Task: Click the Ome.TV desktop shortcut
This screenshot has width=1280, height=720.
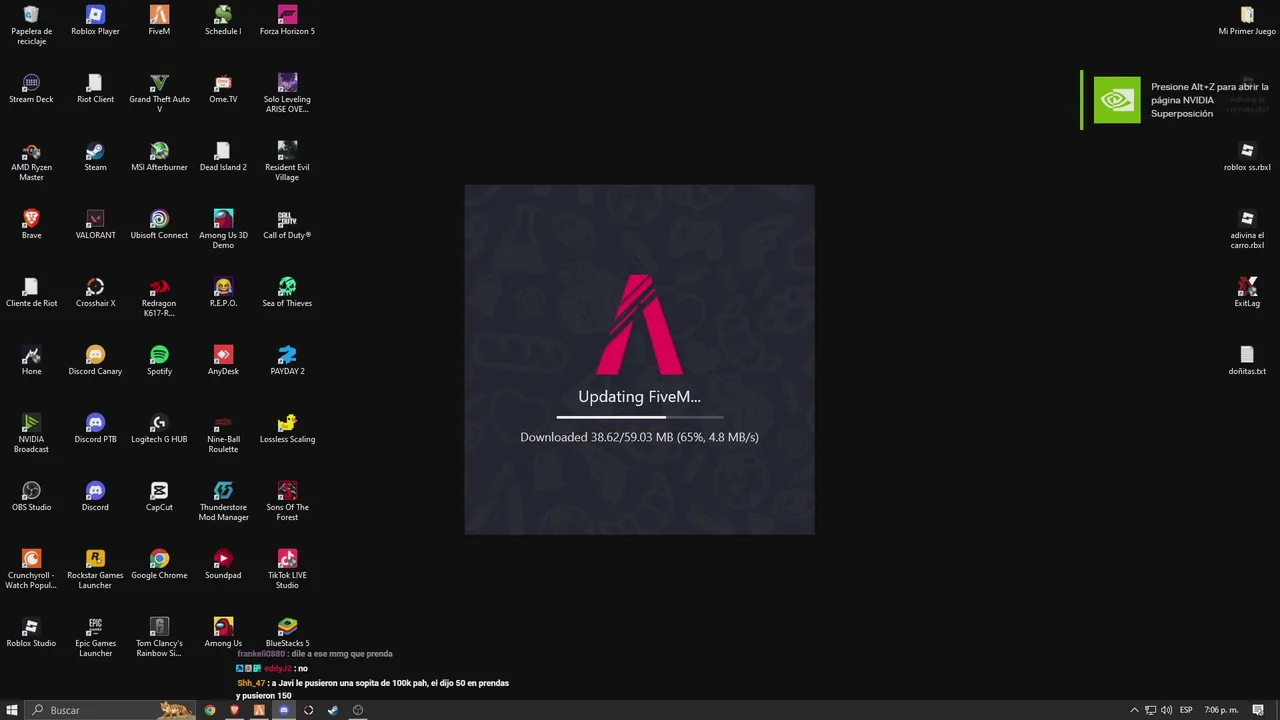Action: click(x=223, y=88)
